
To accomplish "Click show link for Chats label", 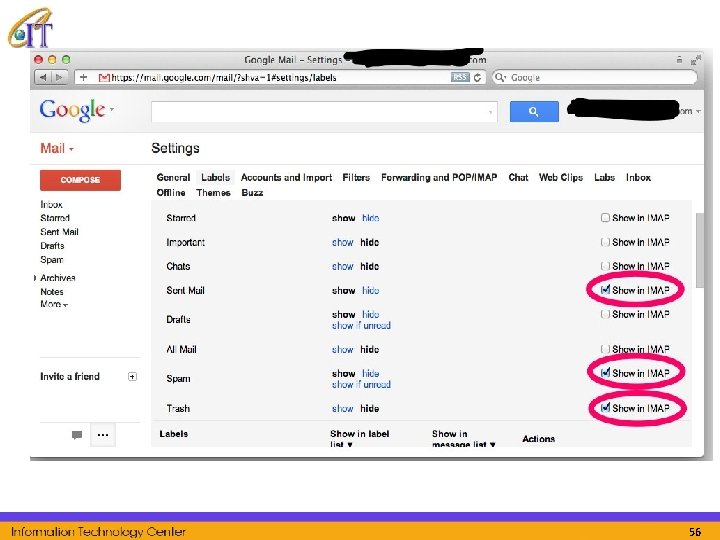I will [x=343, y=266].
